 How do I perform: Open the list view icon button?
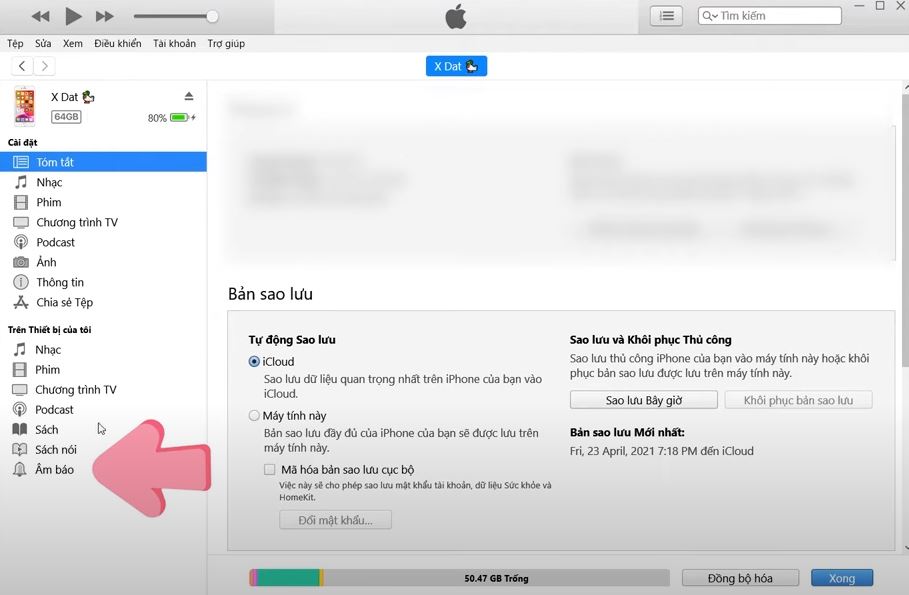pyautogui.click(x=667, y=16)
